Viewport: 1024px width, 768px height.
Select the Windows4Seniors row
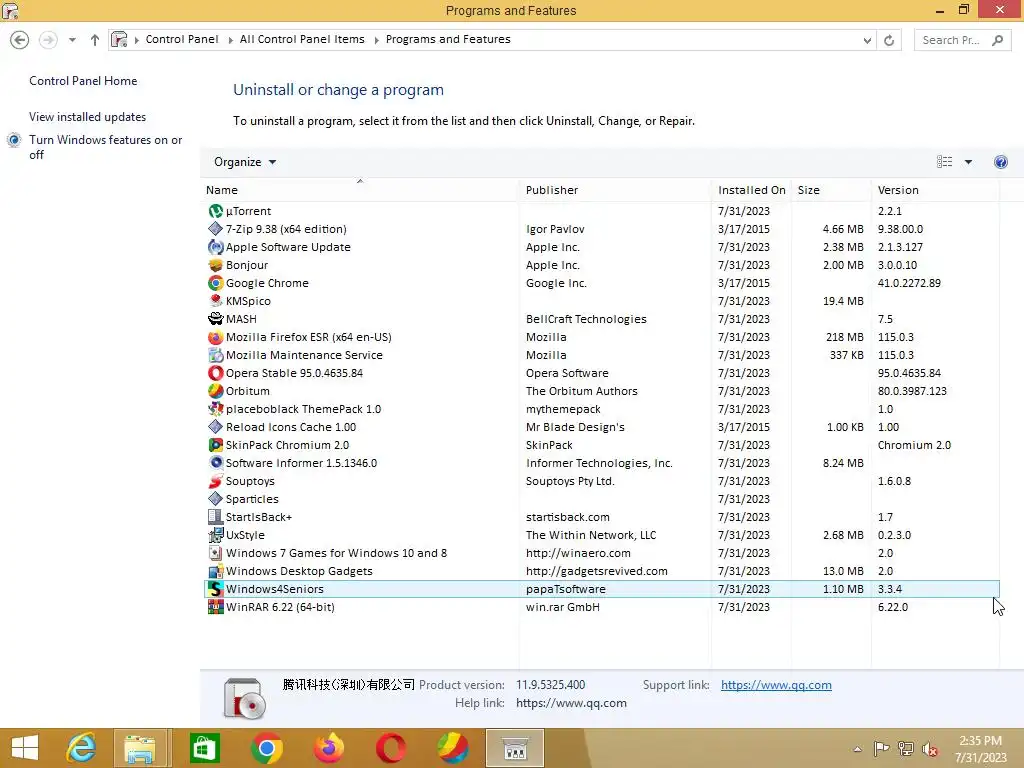[x=601, y=589]
